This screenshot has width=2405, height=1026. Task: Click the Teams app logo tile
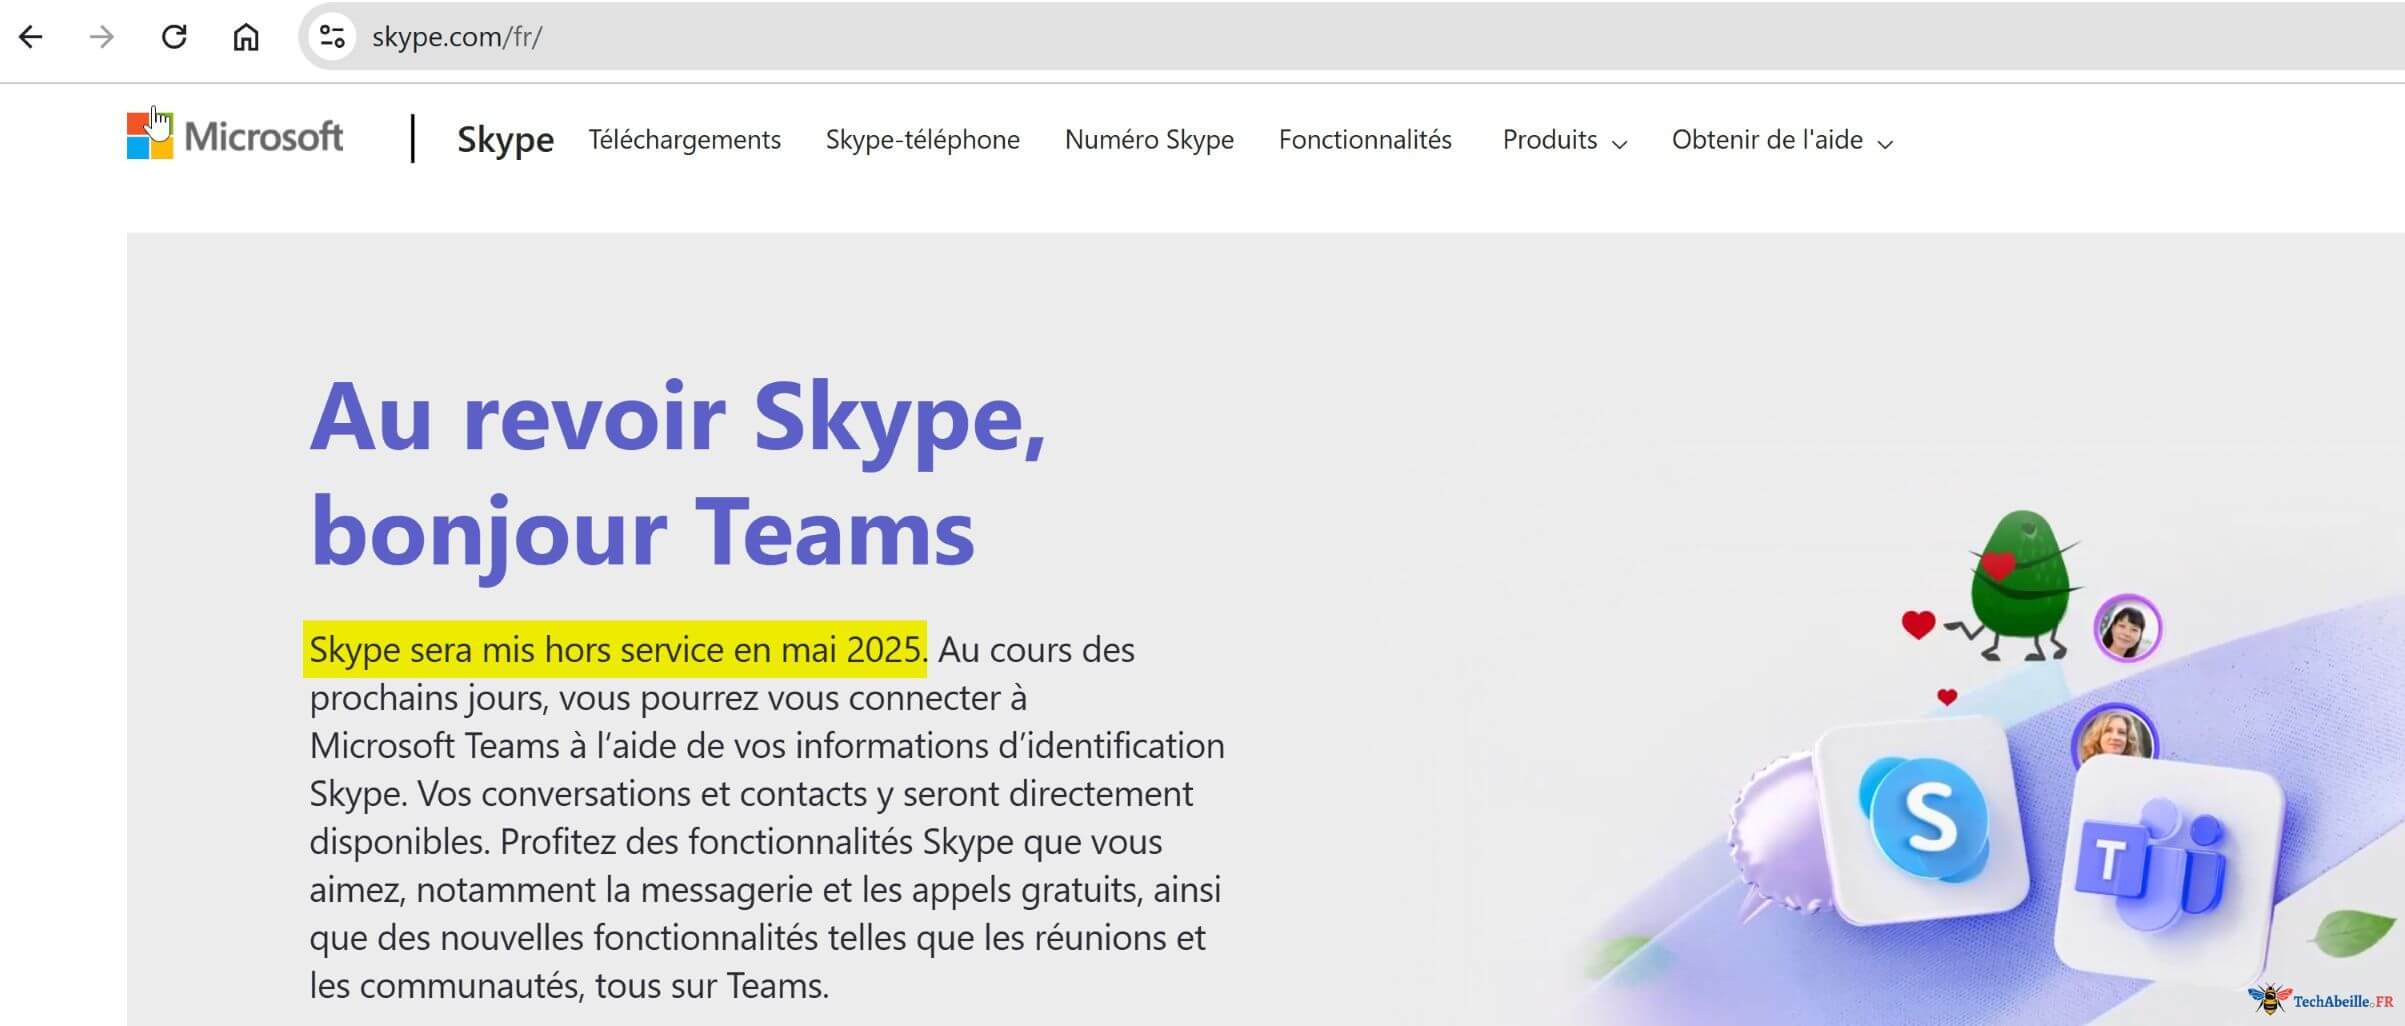coord(2168,868)
